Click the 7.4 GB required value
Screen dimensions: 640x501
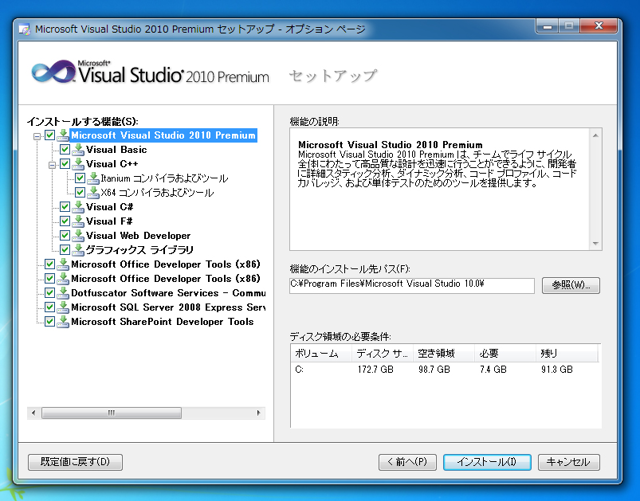493,370
